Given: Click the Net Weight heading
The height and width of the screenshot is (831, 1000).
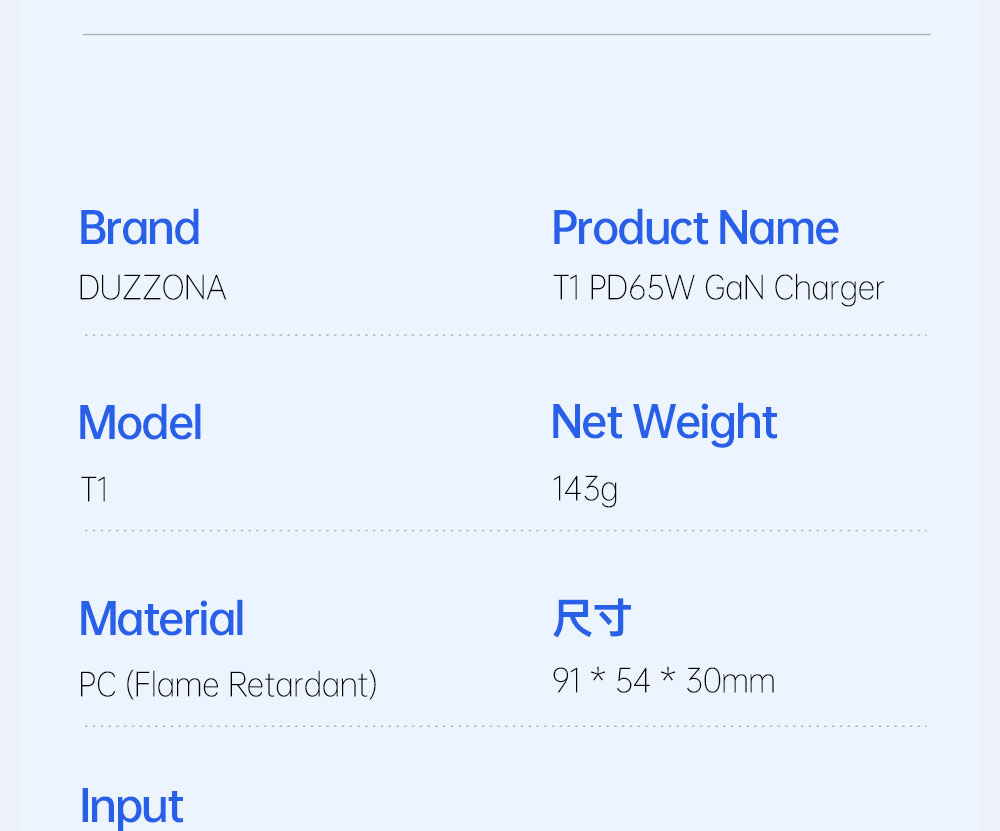Looking at the screenshot, I should [664, 423].
